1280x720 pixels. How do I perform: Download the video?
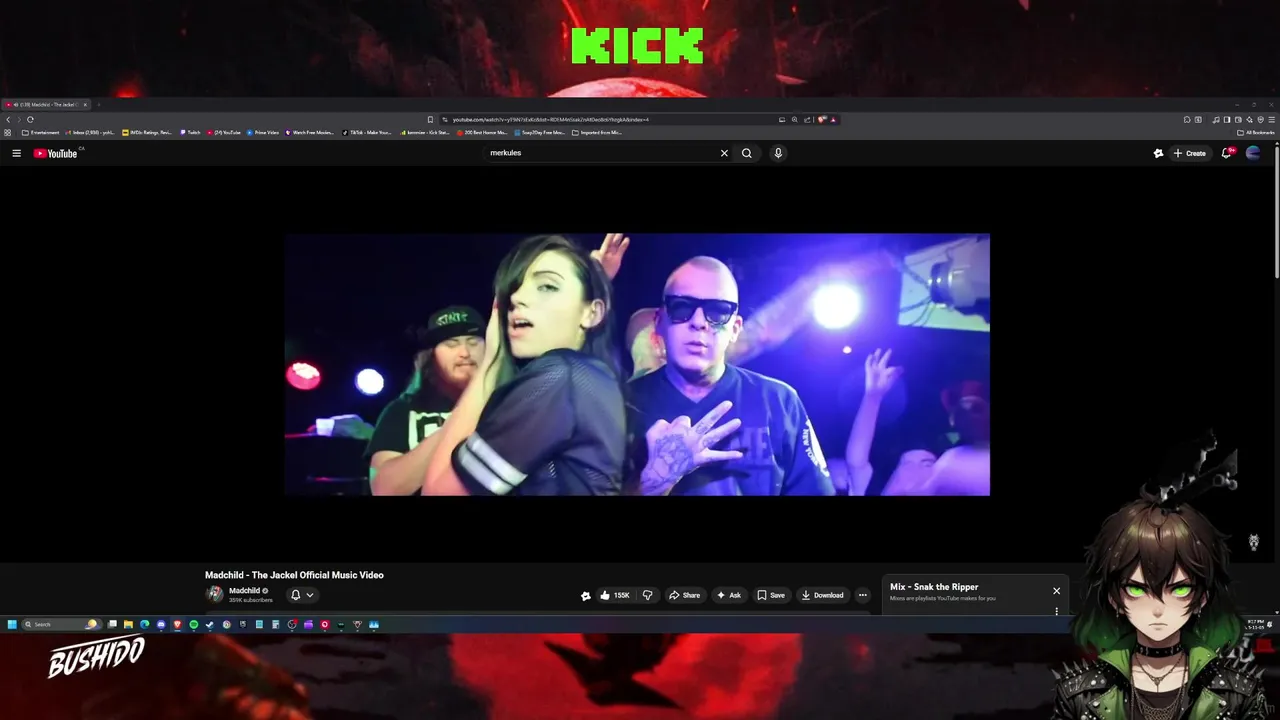(822, 595)
